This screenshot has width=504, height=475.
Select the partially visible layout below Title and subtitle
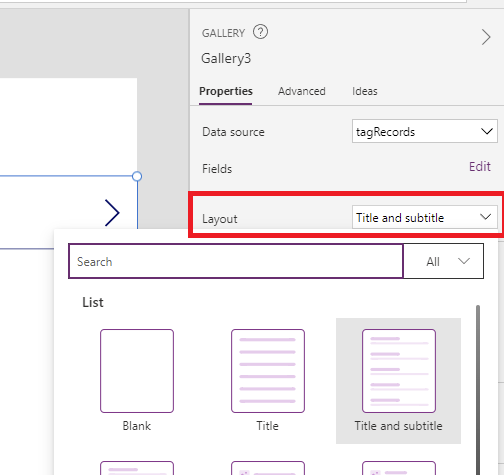(x=399, y=468)
